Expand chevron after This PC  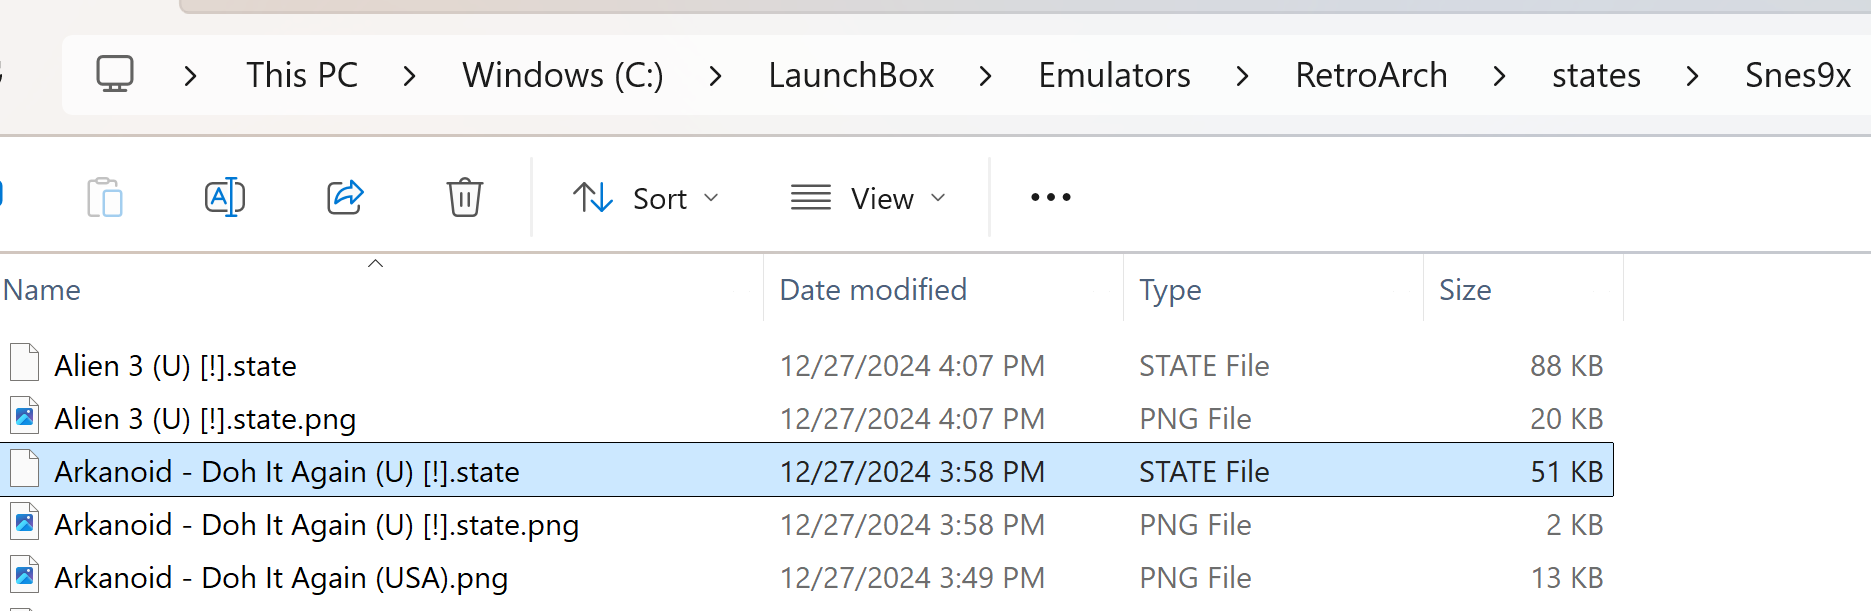click(x=409, y=75)
